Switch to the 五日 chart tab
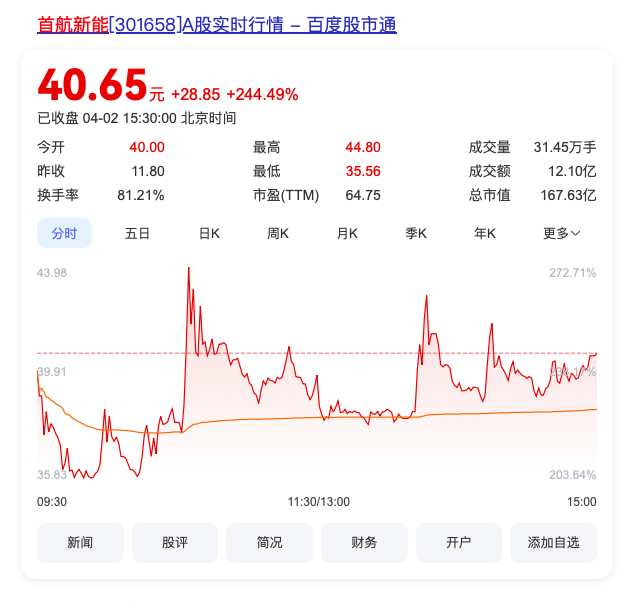This screenshot has width=640, height=601. click(x=137, y=234)
